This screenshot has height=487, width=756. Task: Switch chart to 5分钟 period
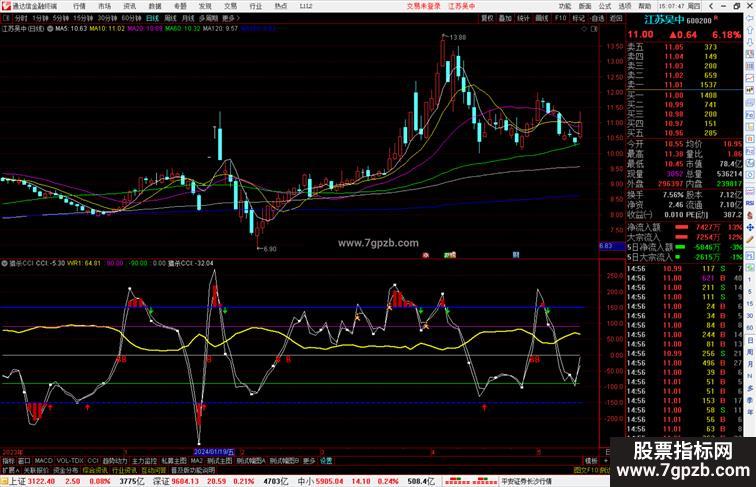tap(61, 18)
